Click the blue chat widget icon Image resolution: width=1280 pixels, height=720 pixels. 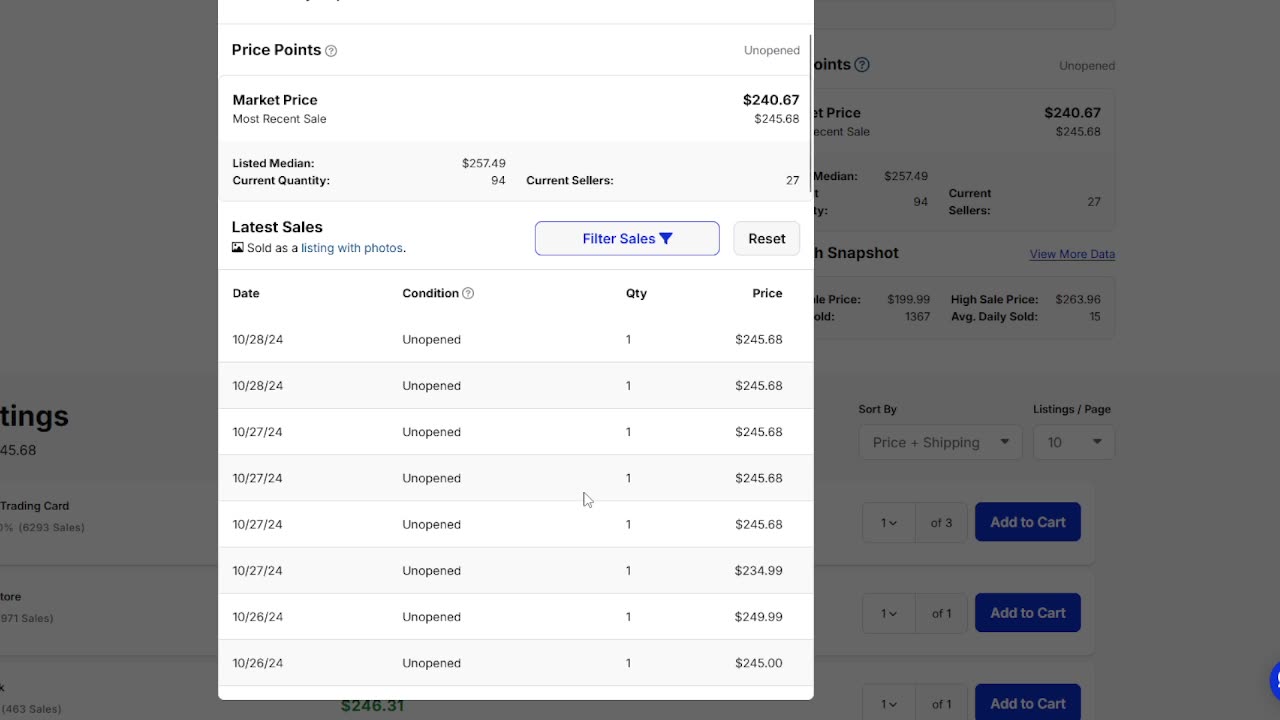1275,681
